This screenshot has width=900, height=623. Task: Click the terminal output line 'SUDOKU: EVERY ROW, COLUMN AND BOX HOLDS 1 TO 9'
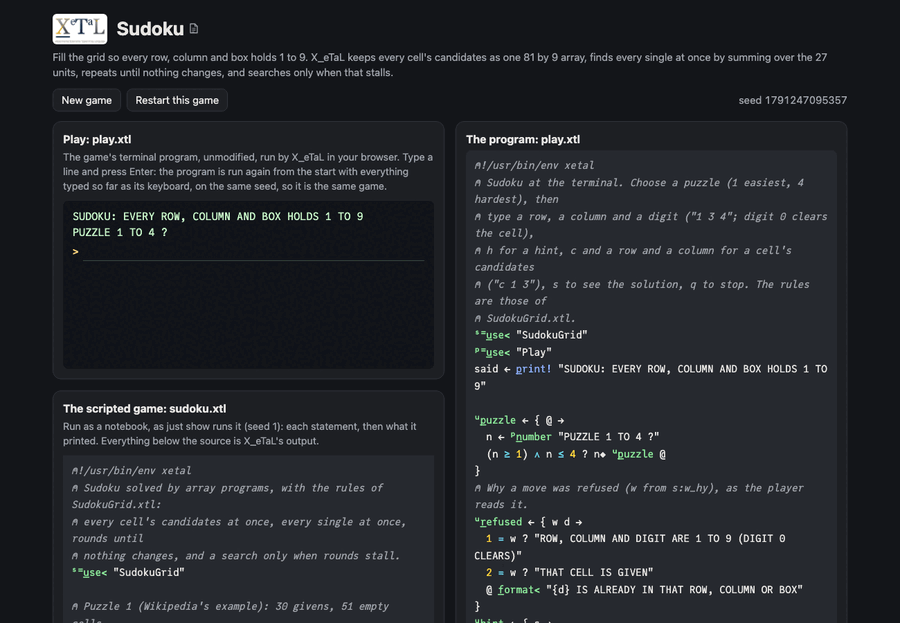[218, 216]
